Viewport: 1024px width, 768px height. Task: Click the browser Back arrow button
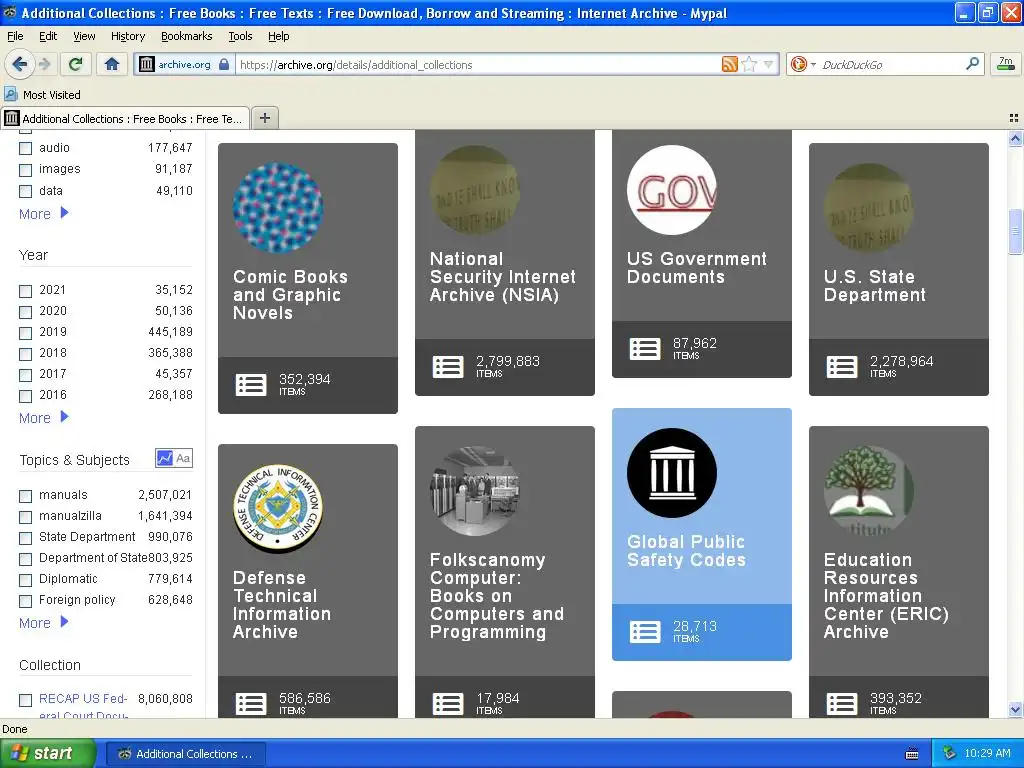[19, 64]
